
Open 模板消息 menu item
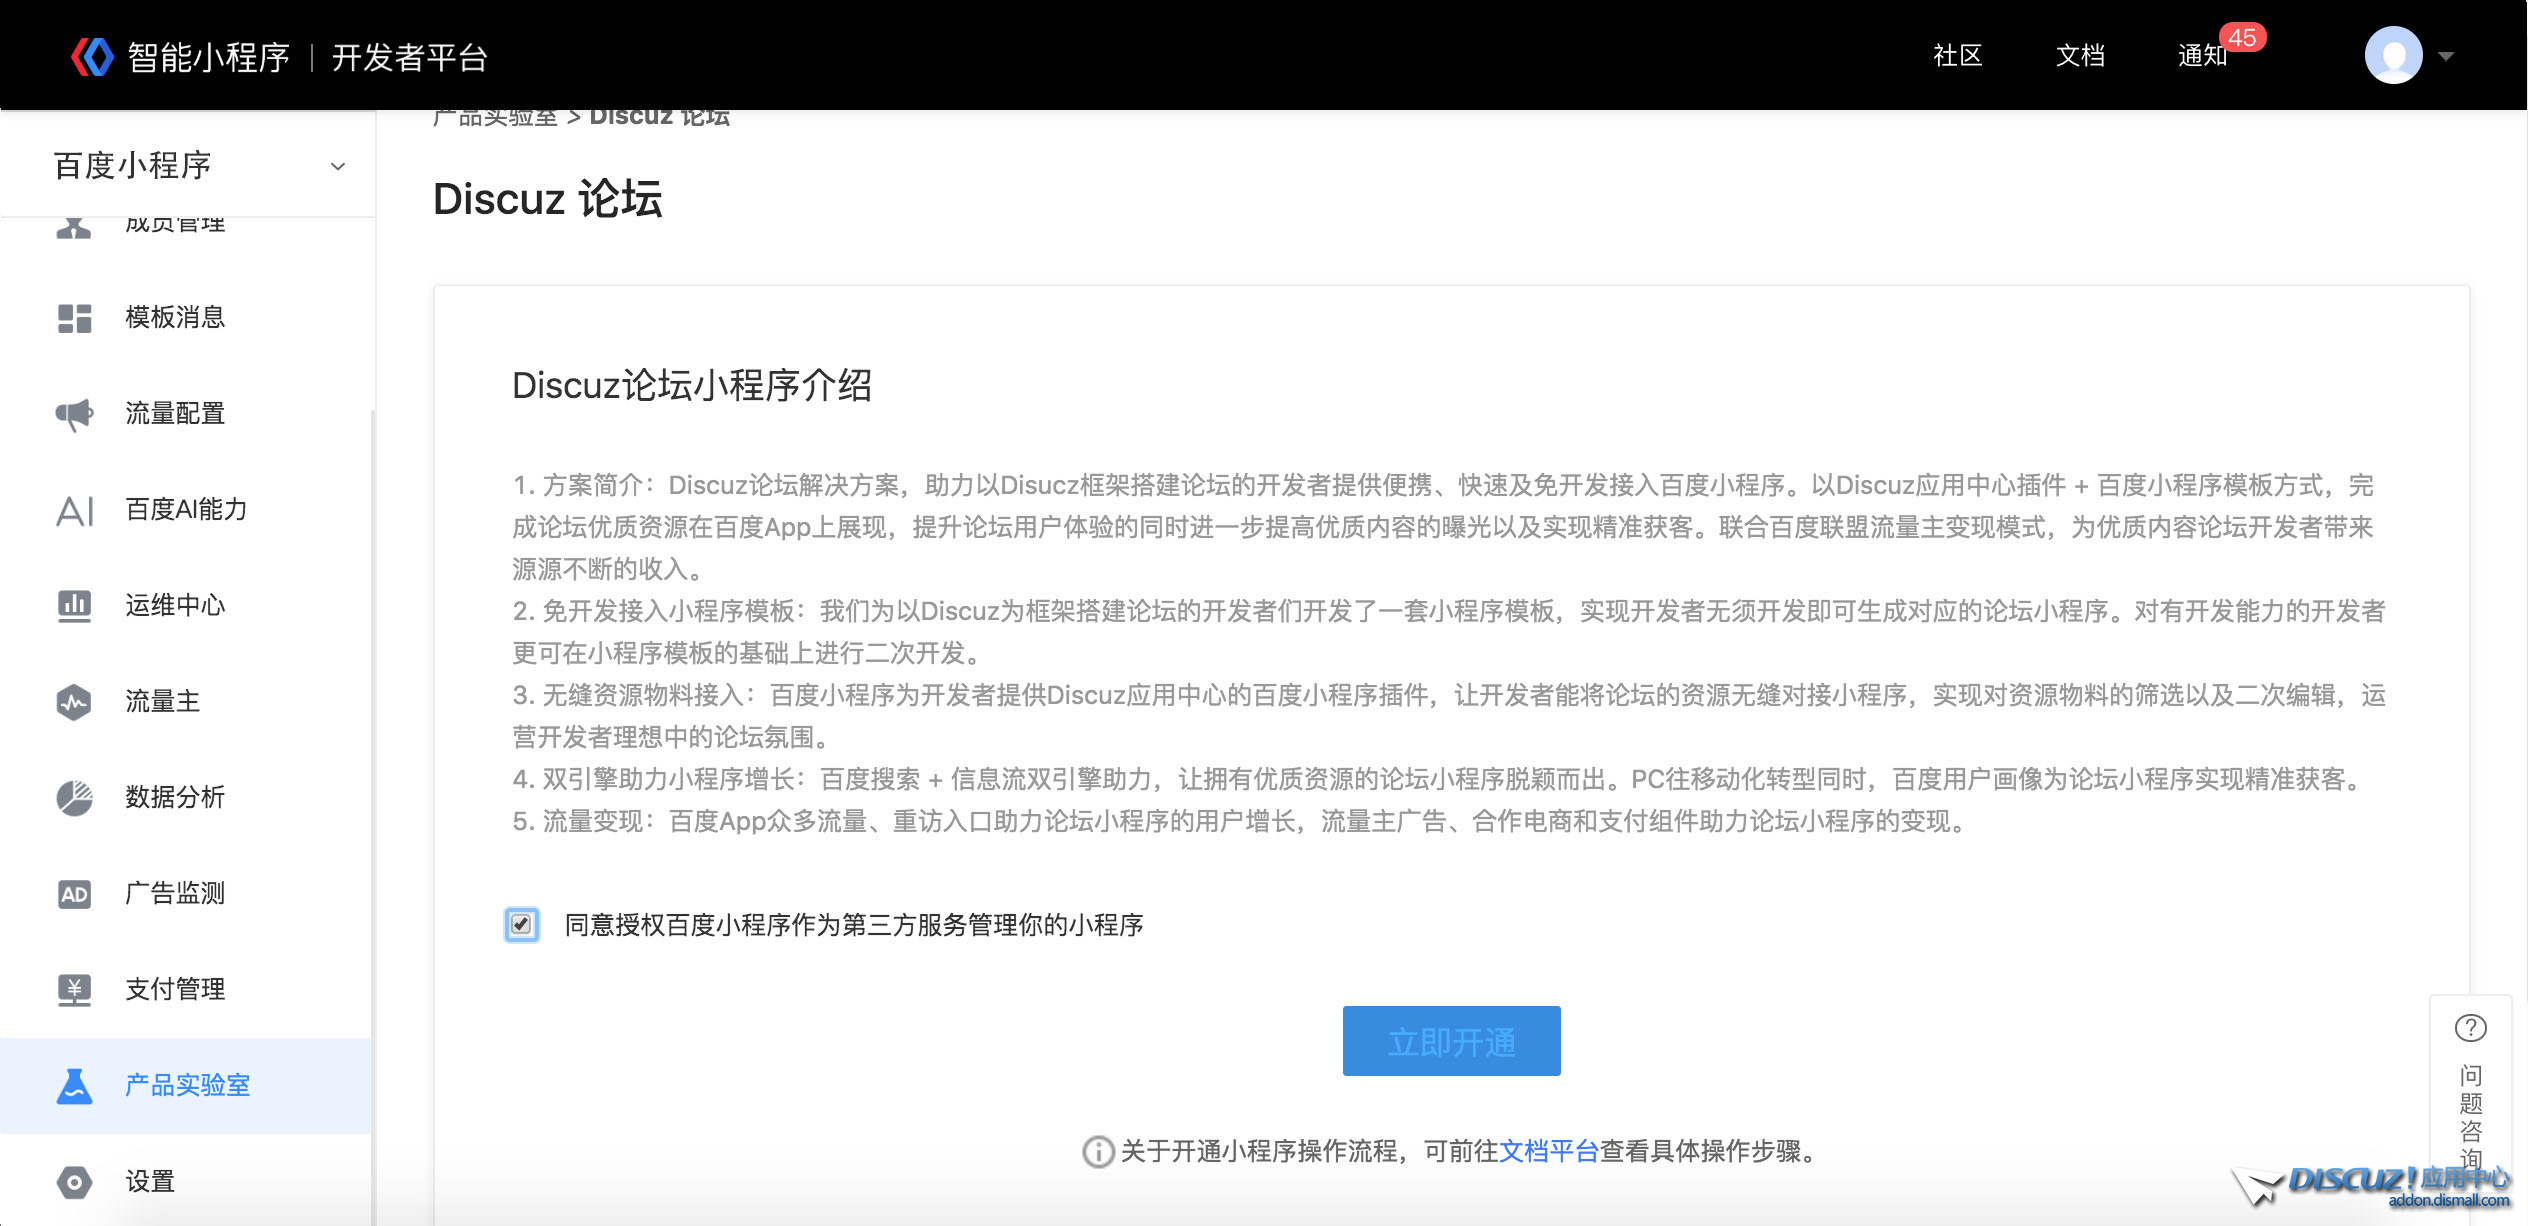[x=186, y=318]
